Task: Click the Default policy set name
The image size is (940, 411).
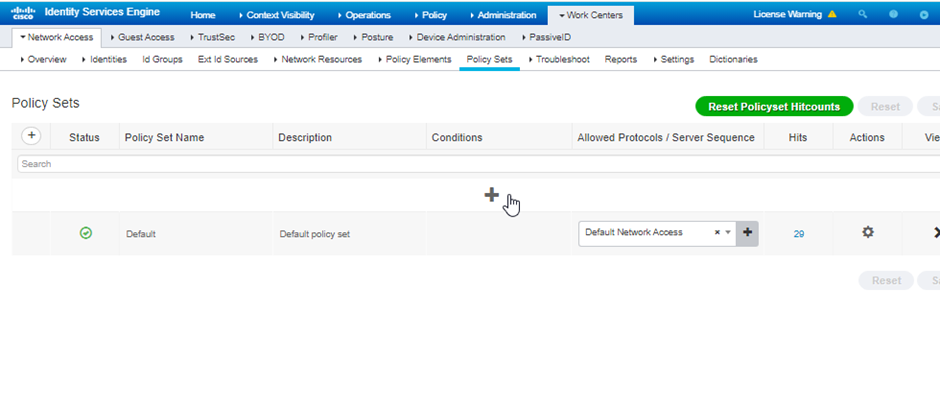Action: tap(140, 234)
